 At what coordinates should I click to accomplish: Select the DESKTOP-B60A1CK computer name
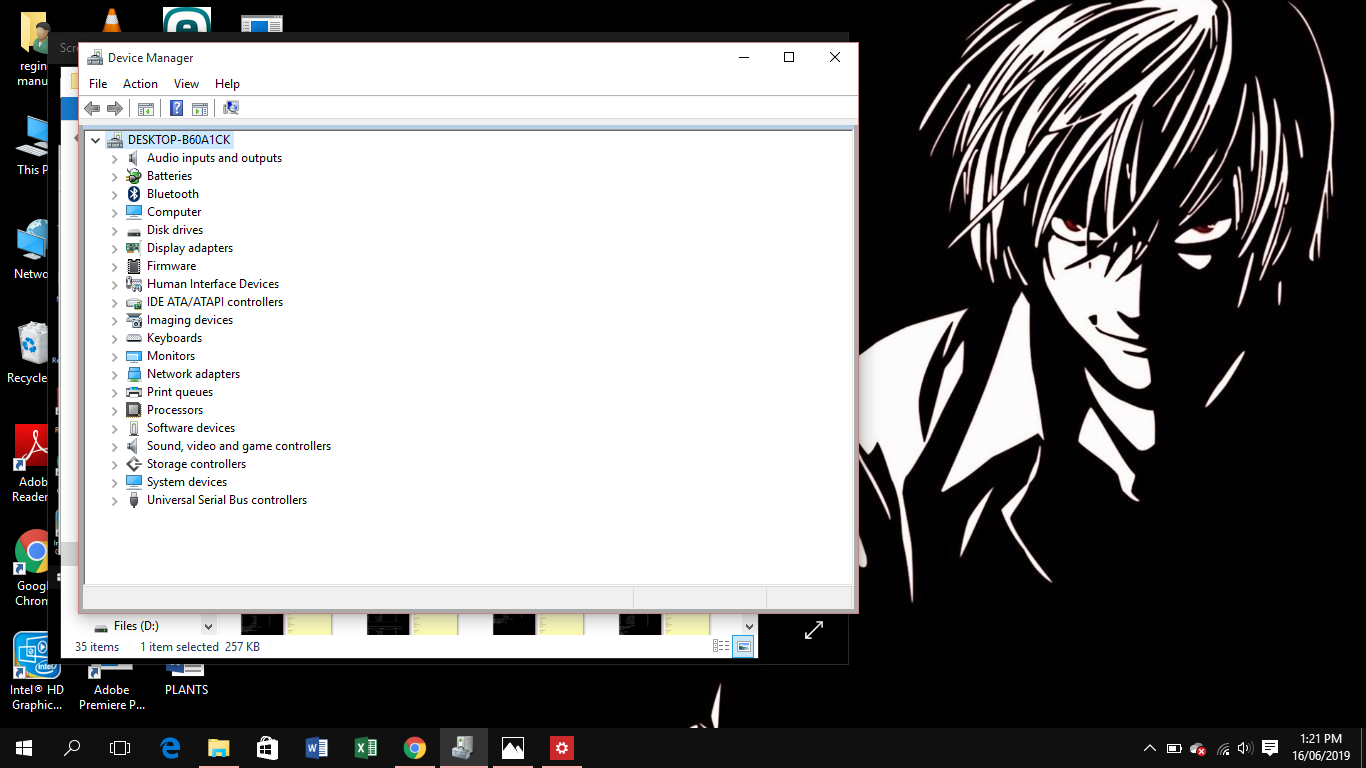[179, 140]
